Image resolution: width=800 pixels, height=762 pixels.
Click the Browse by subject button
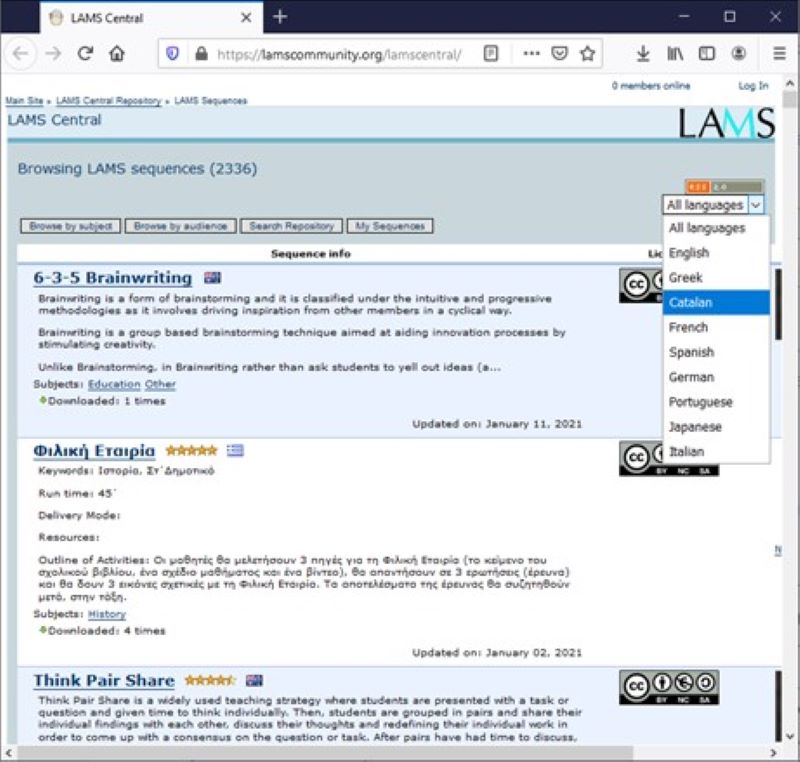point(70,227)
